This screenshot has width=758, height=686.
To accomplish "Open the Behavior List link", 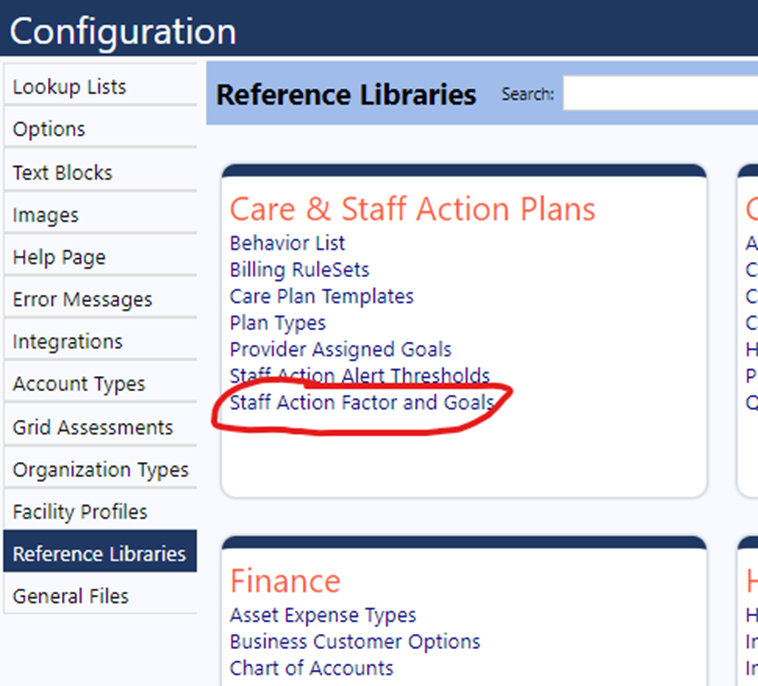I will (x=287, y=243).
